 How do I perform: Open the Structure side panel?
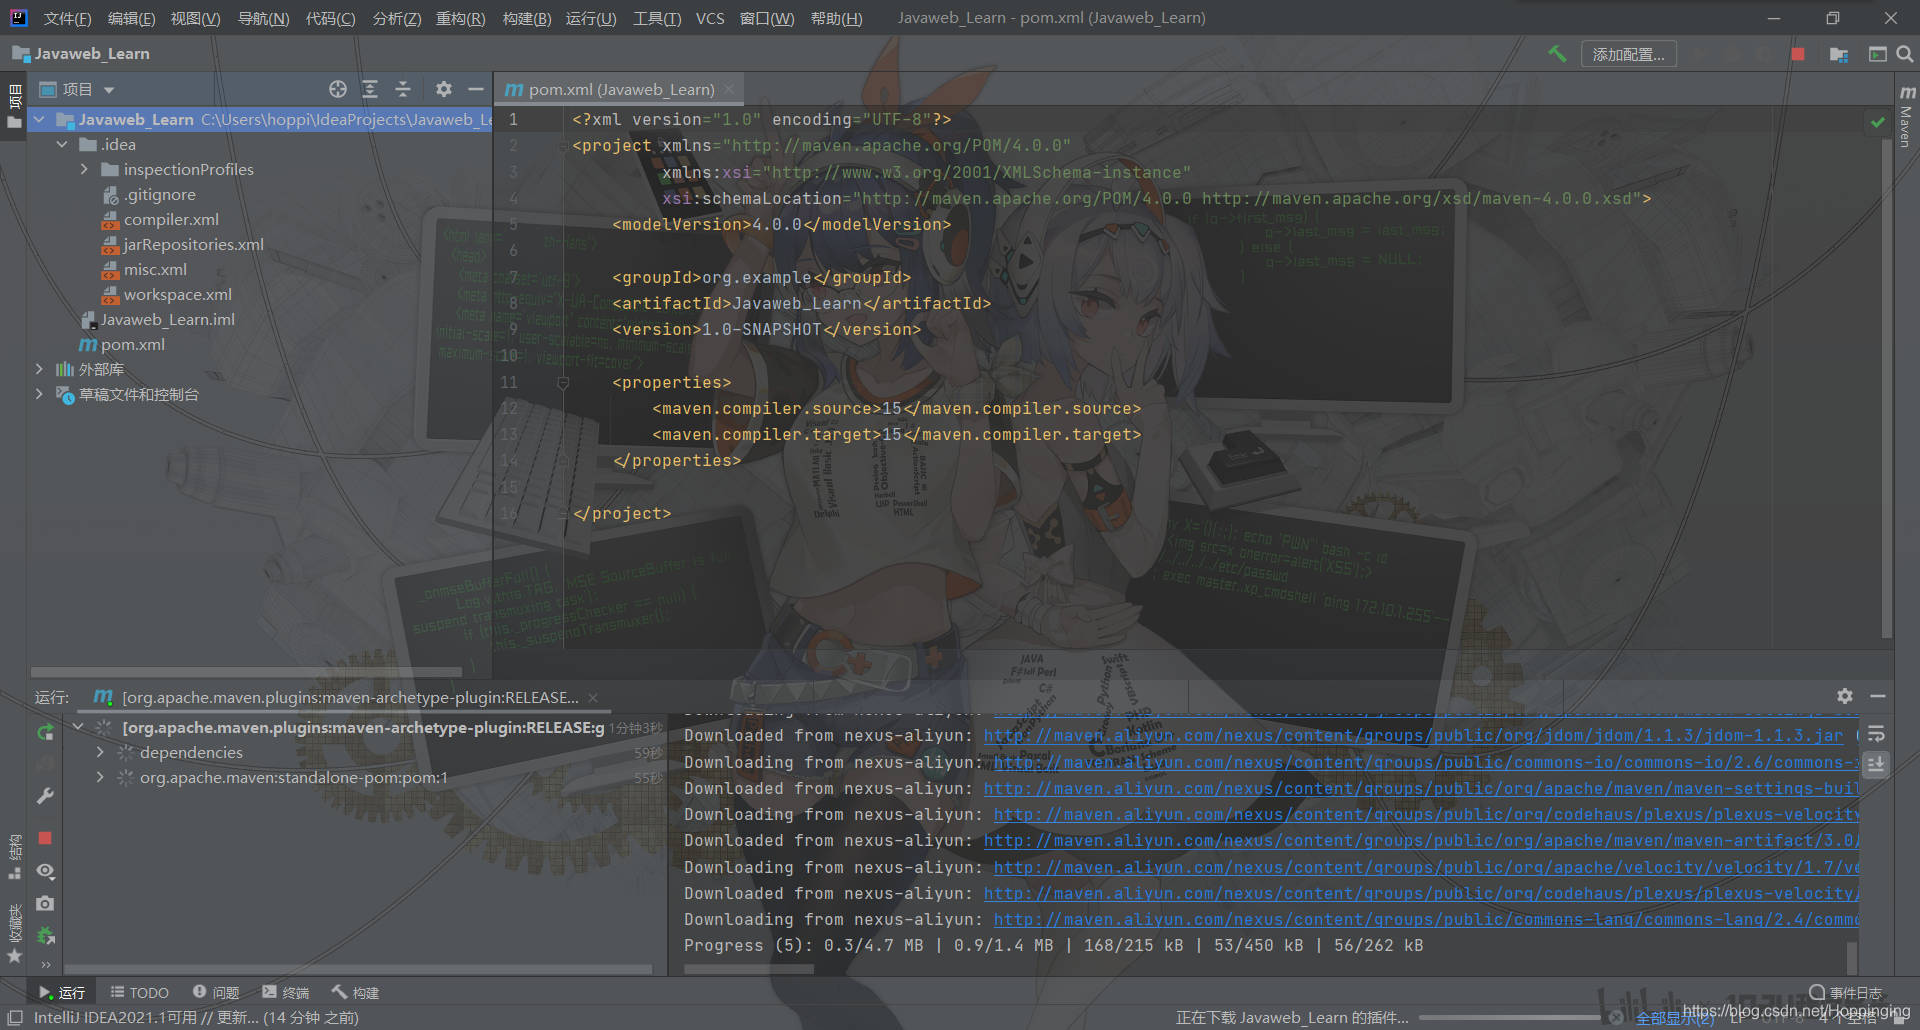coord(14,857)
